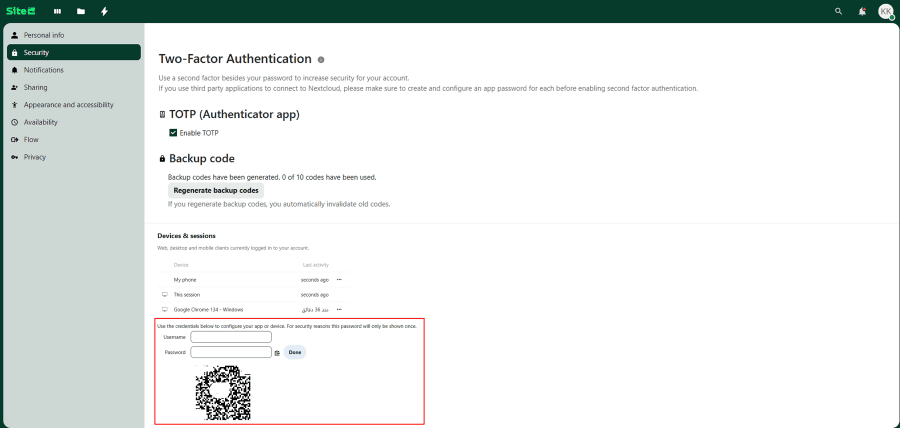Open three-dot menu for My phone
This screenshot has width=900, height=428.
(339, 279)
